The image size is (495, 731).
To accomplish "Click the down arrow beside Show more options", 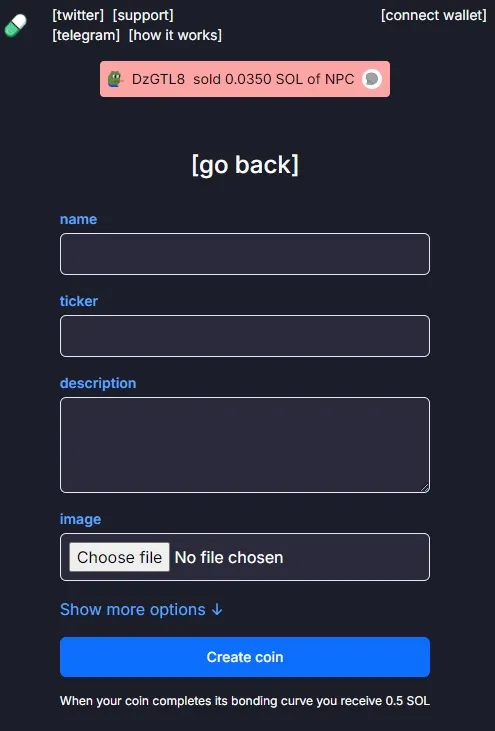I will [x=217, y=609].
